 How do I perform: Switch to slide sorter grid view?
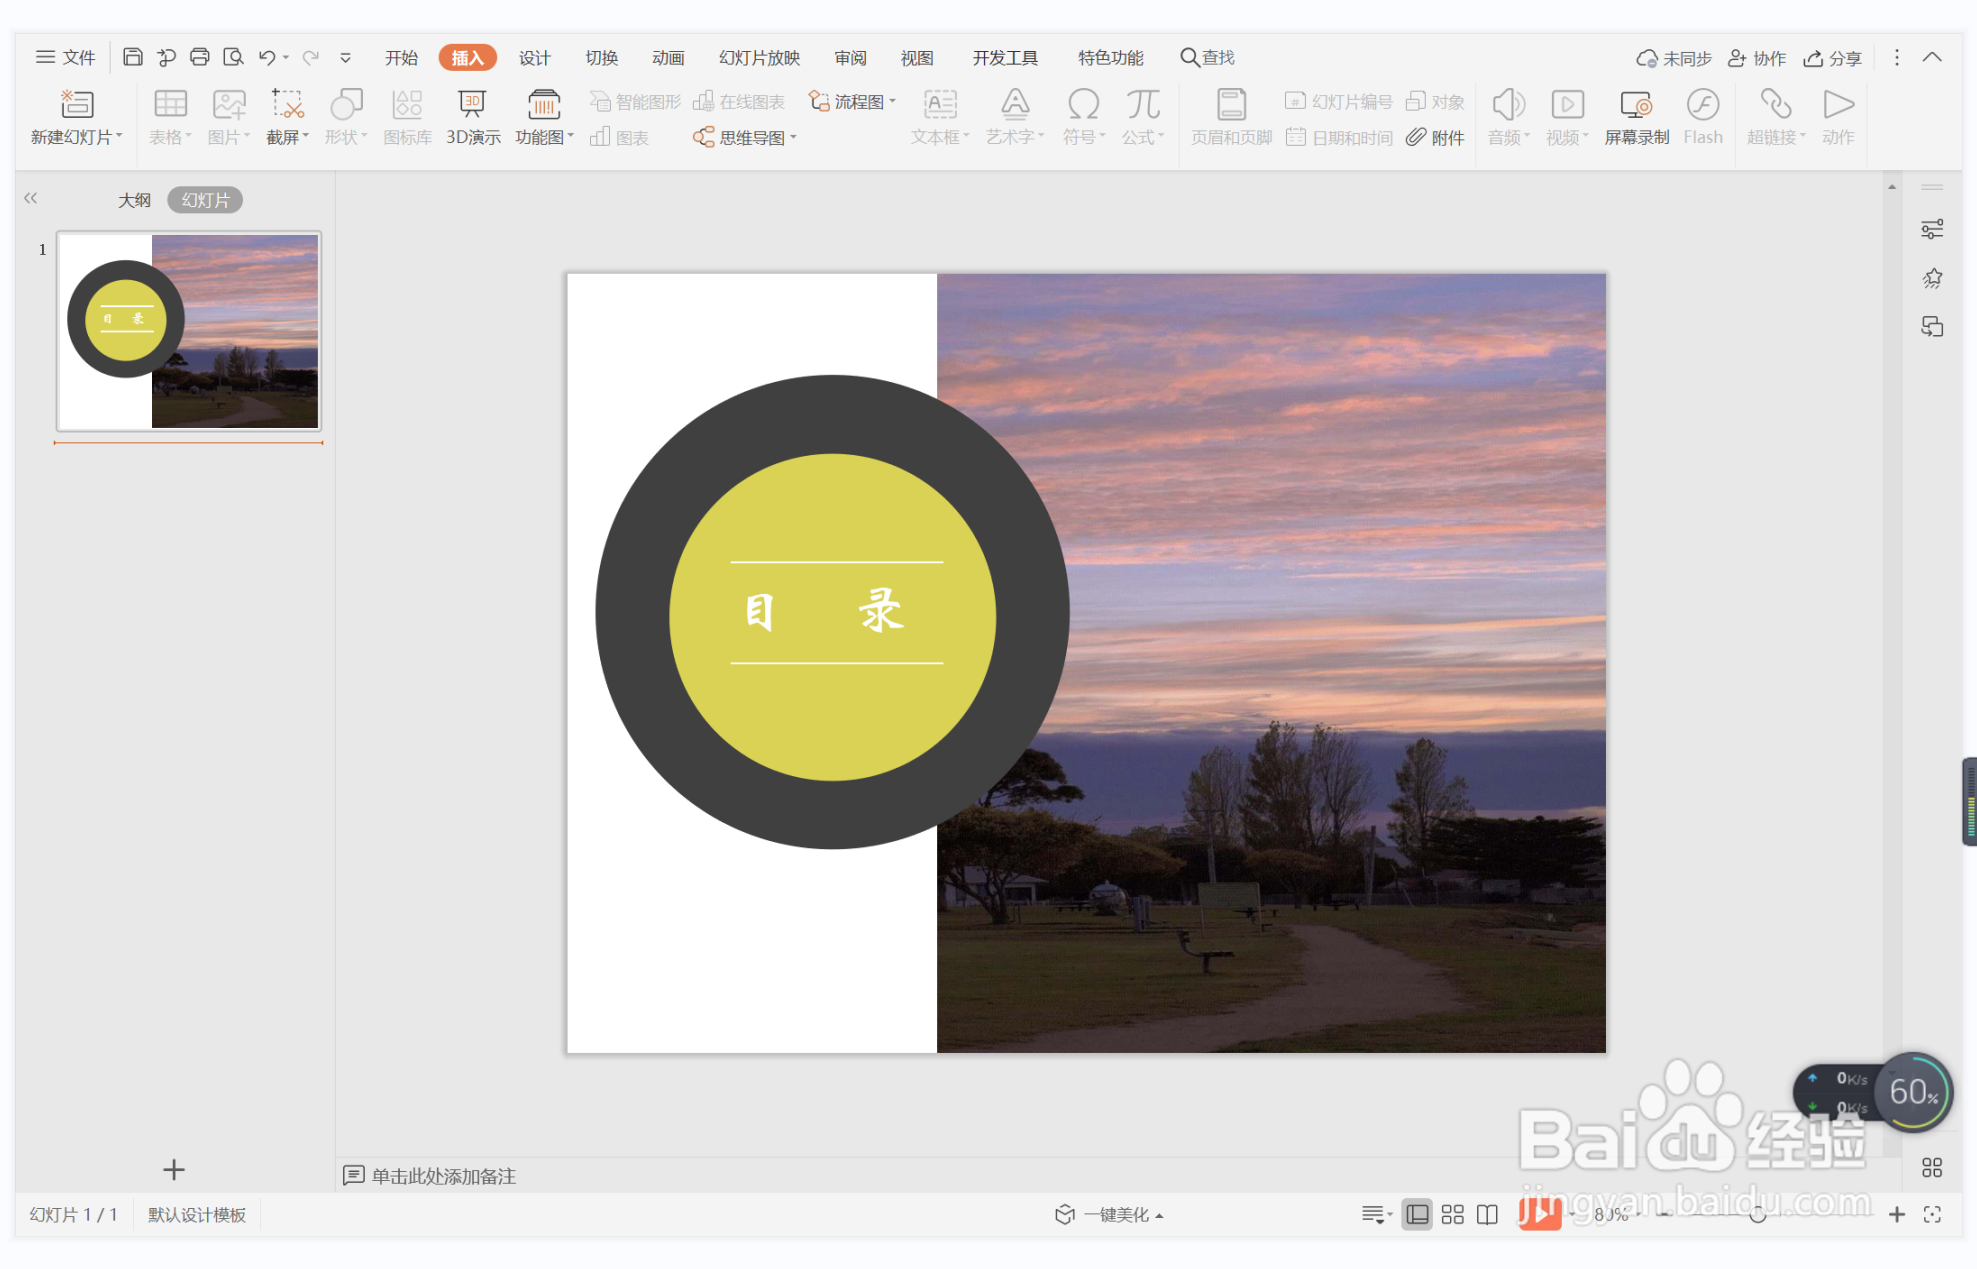[x=1452, y=1214]
